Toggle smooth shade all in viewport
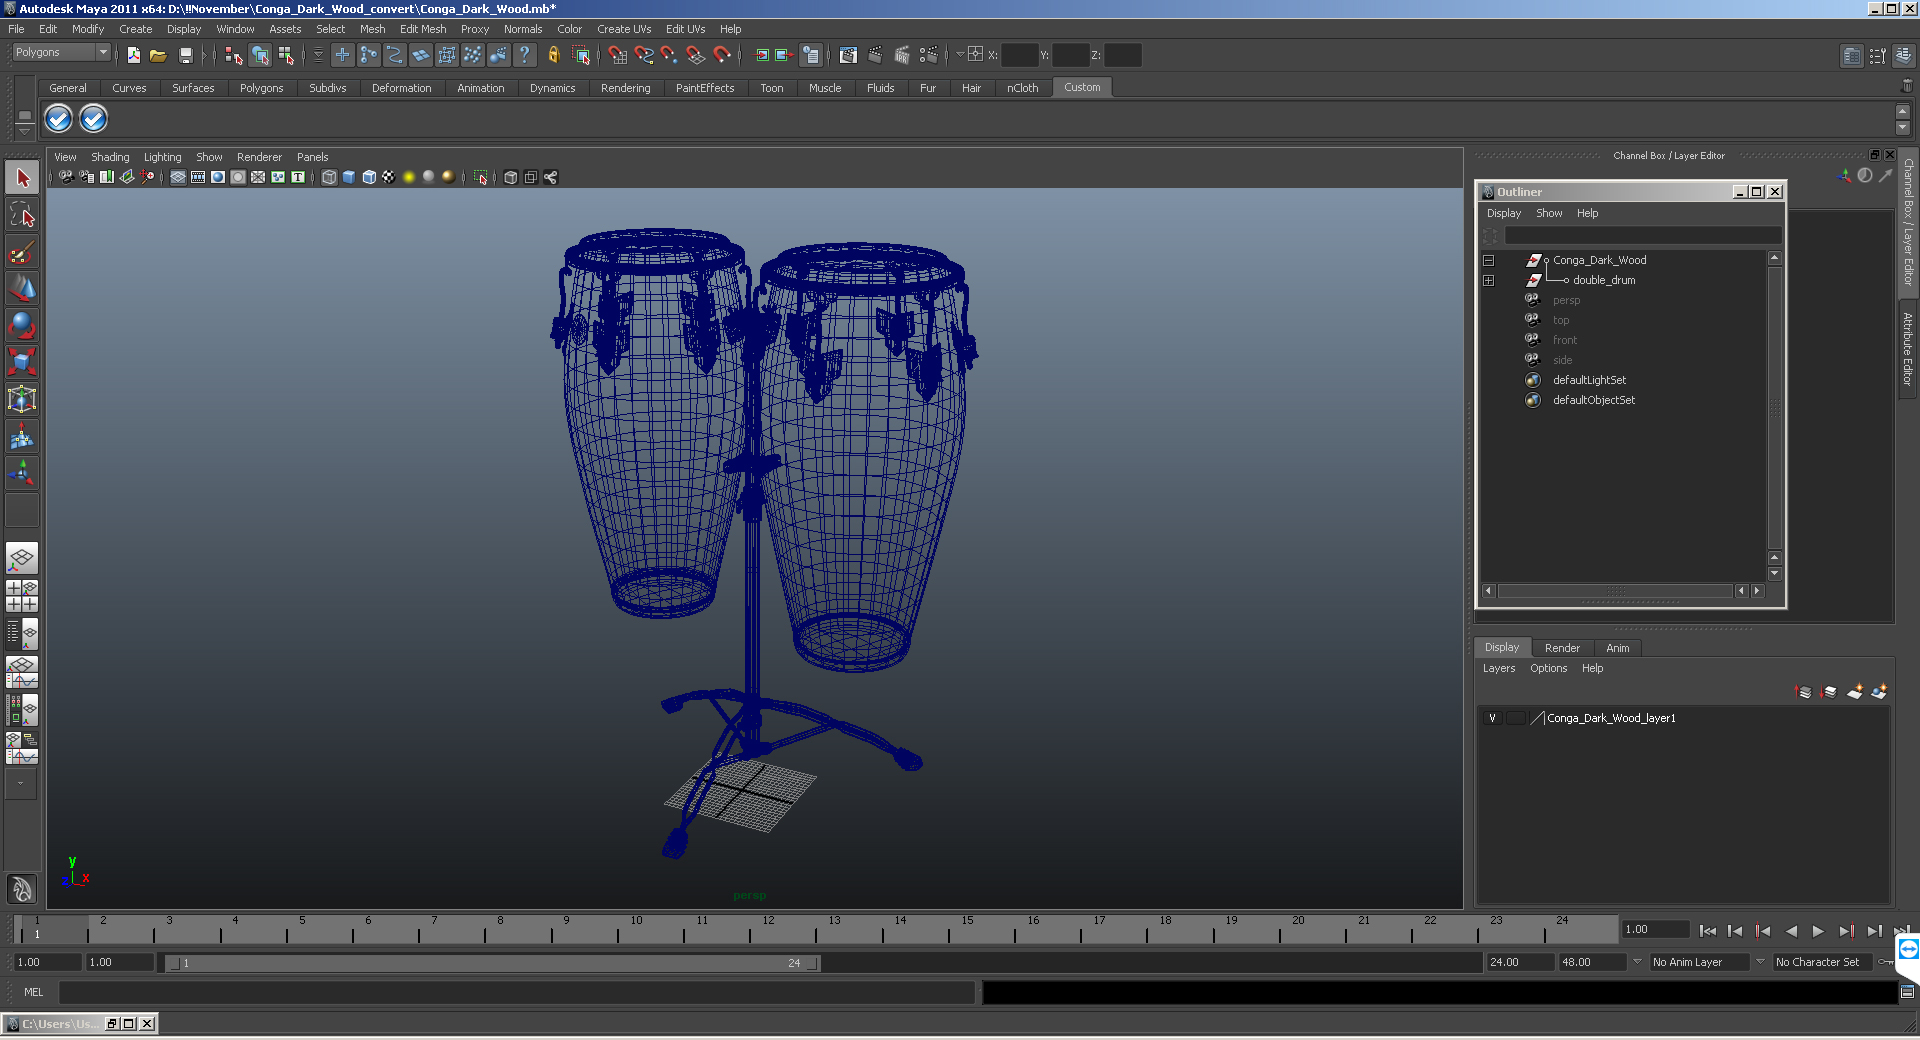This screenshot has width=1920, height=1040. point(349,177)
